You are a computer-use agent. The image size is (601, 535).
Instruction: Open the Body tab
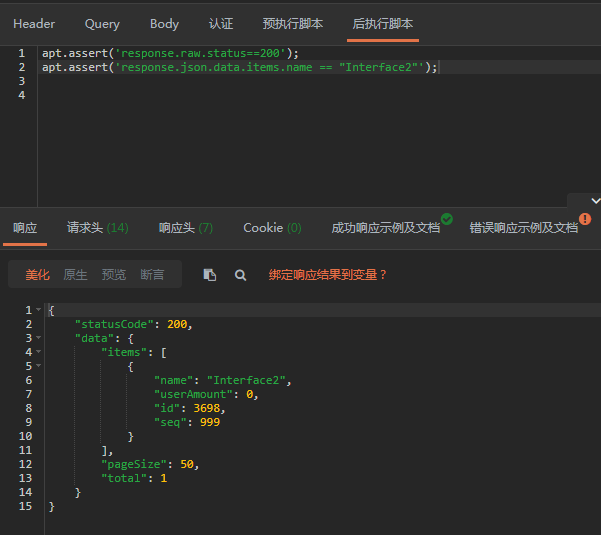(x=164, y=24)
